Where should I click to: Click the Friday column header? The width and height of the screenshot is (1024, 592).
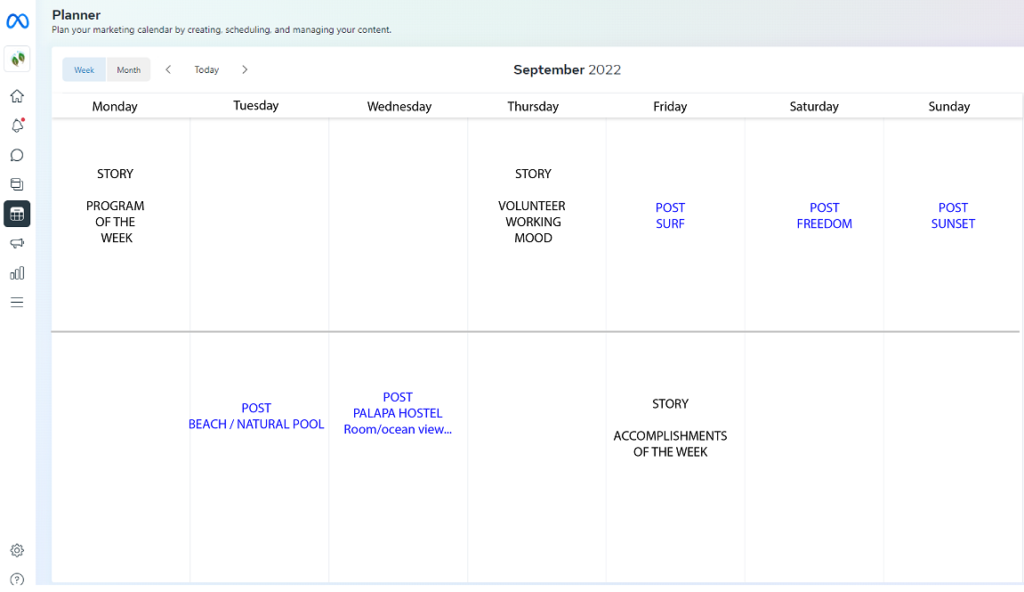click(x=670, y=107)
